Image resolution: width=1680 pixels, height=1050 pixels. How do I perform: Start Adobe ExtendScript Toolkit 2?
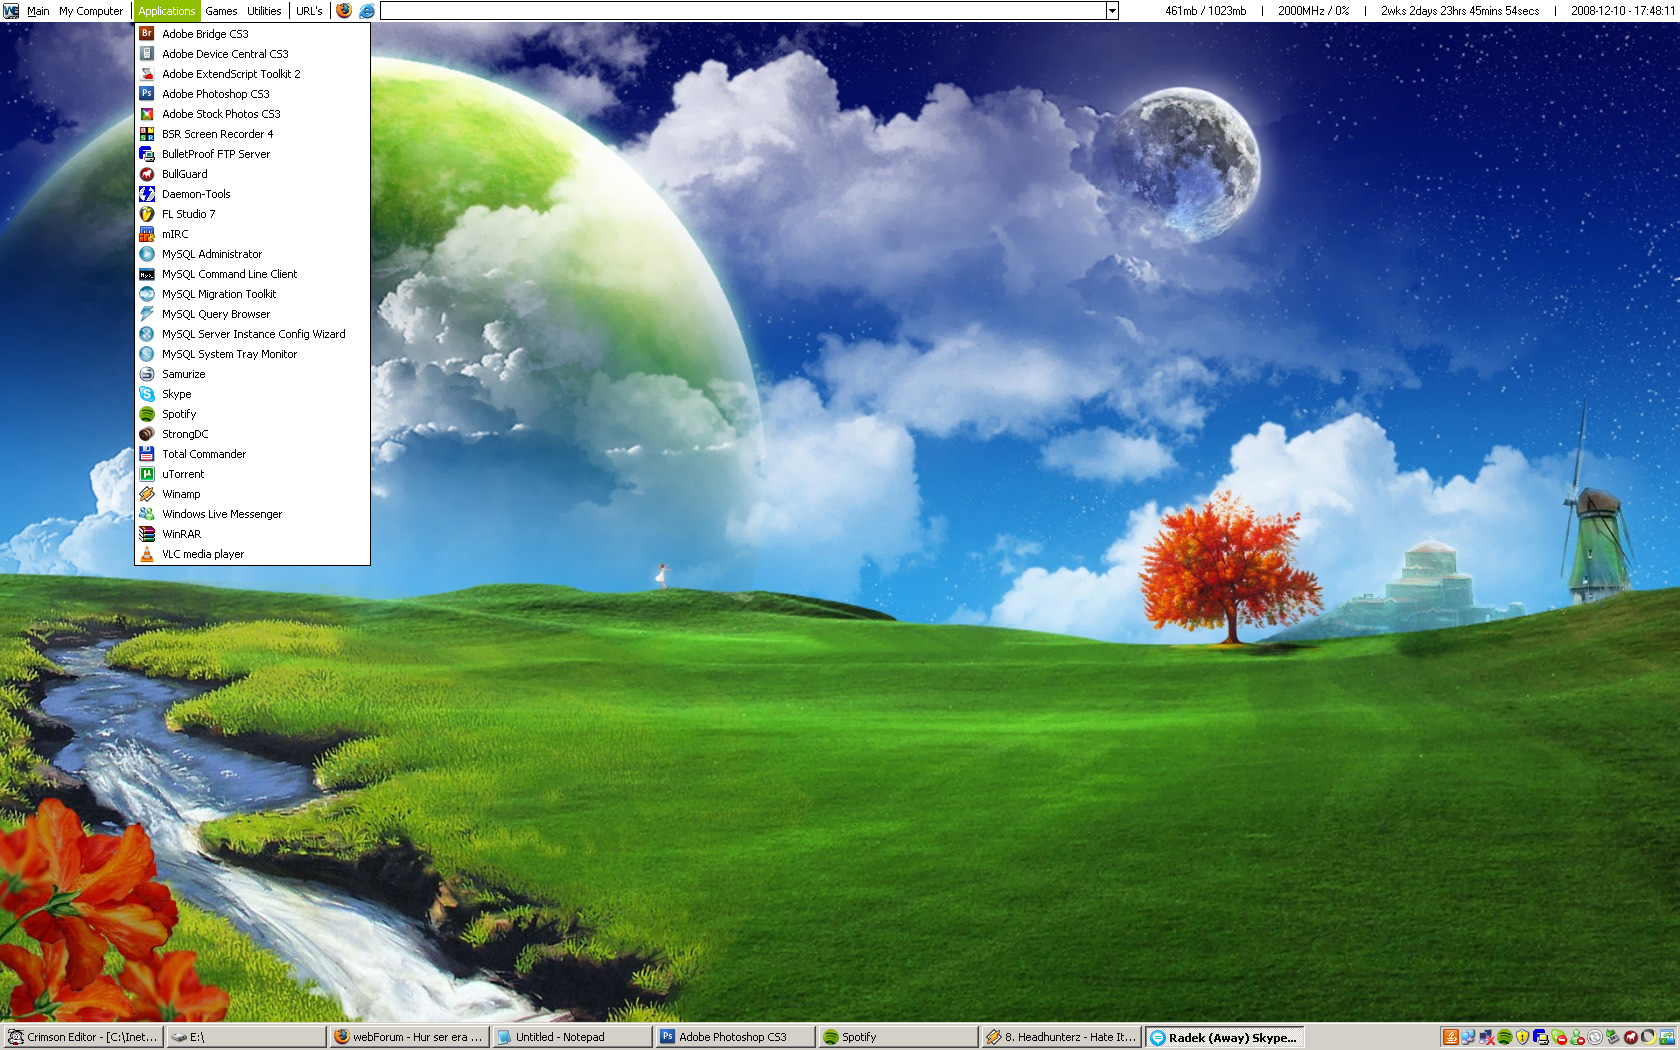tap(253, 74)
